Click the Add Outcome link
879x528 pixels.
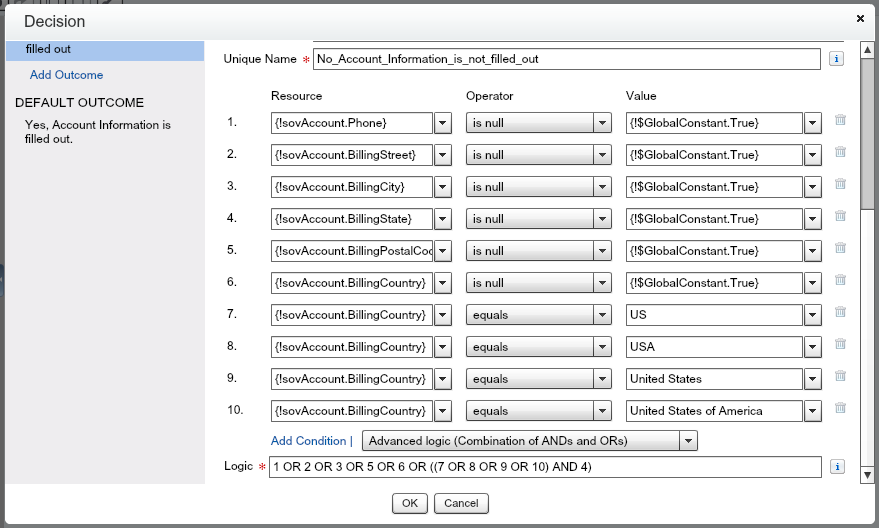click(x=66, y=75)
